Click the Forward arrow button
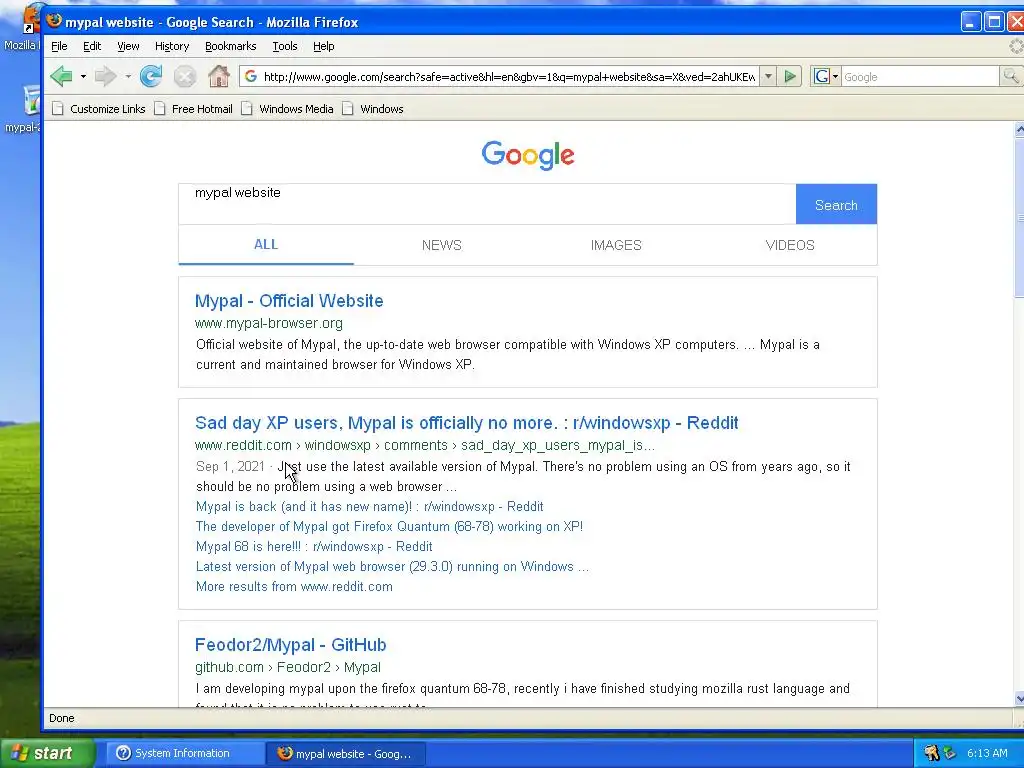1024x768 pixels. tap(105, 76)
